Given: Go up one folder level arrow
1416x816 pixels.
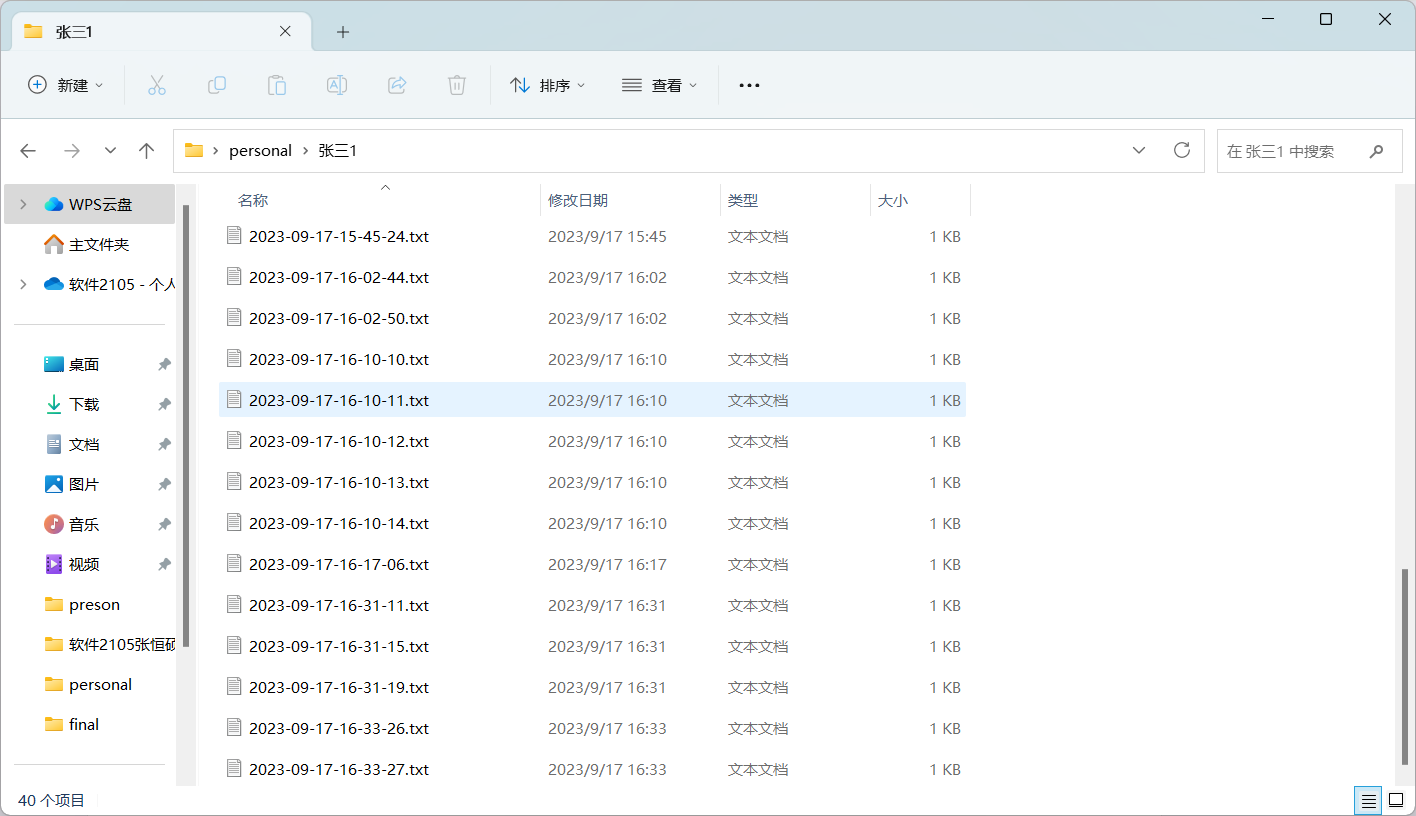Looking at the screenshot, I should click(x=147, y=151).
